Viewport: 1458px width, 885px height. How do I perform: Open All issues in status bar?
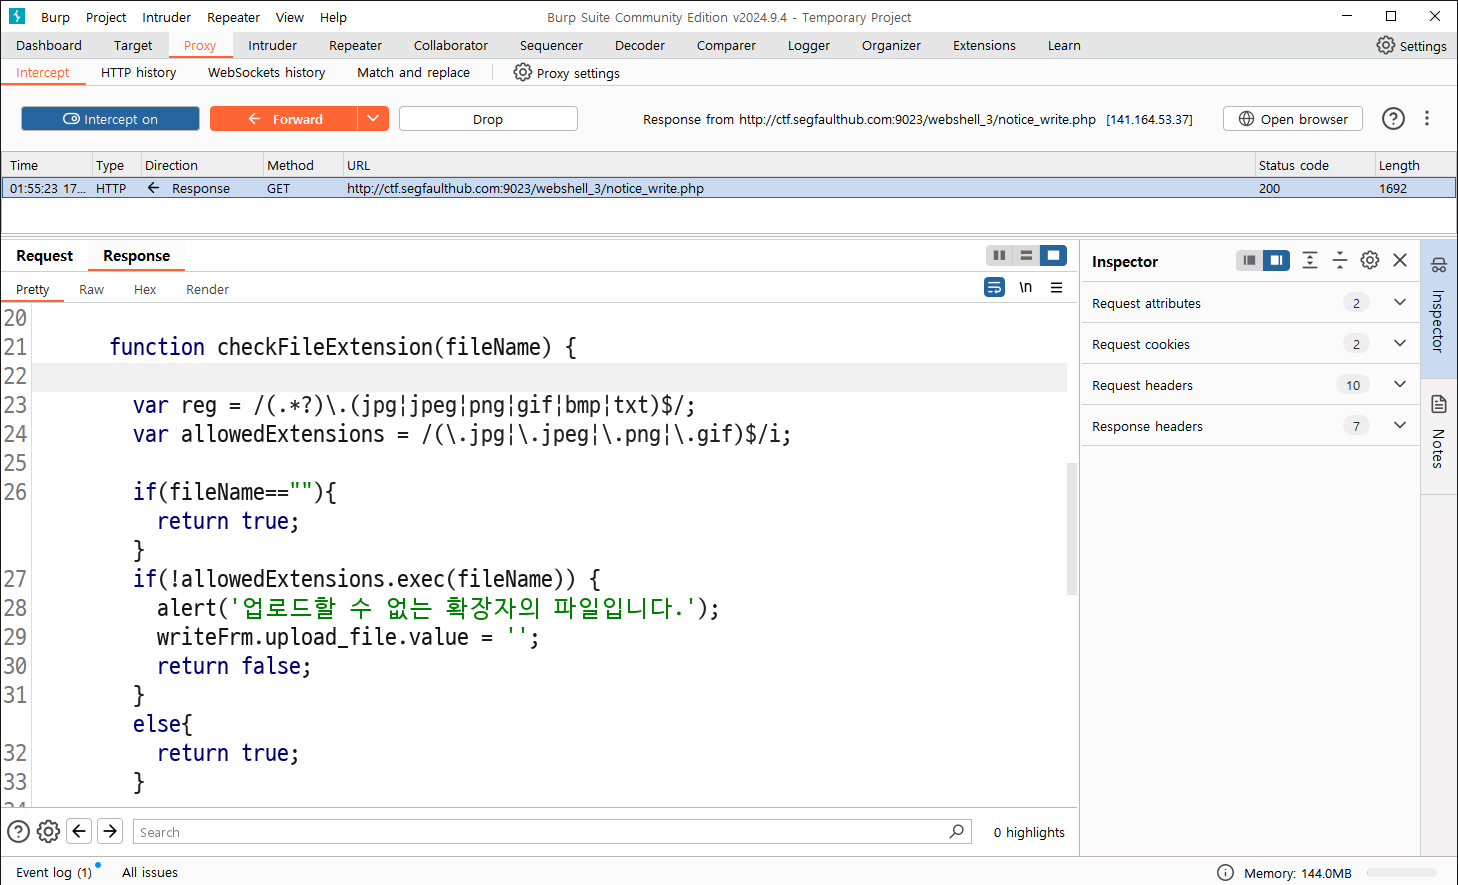point(150,872)
